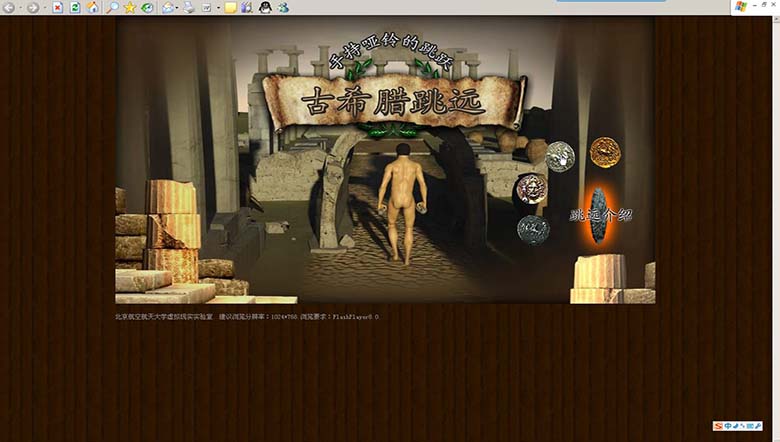The image size is (780, 442).
Task: Print the page using the printer icon
Action: pyautogui.click(x=188, y=7)
